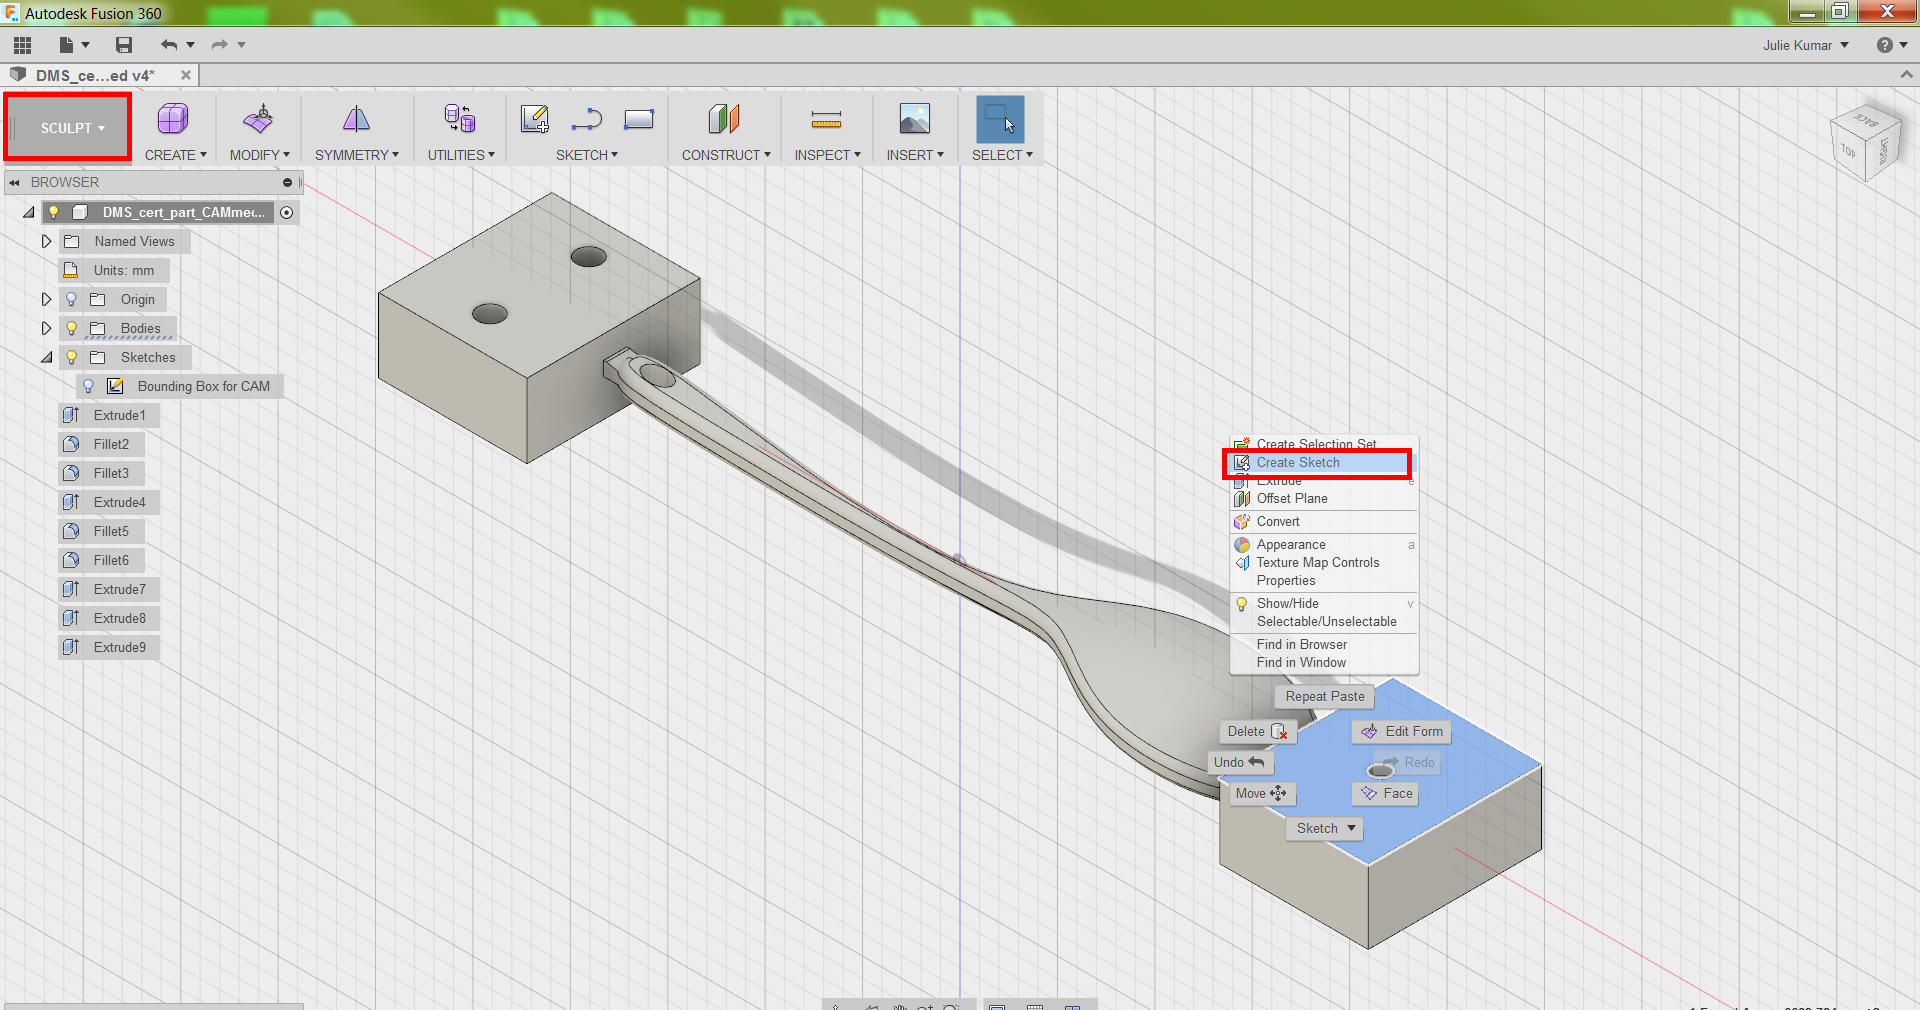
Task: Click Move in the marking menu
Action: (x=1262, y=793)
